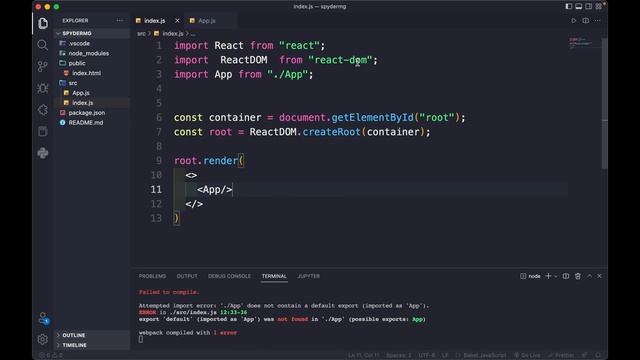
Task: Open the Customize Layout control
Action: point(598,7)
